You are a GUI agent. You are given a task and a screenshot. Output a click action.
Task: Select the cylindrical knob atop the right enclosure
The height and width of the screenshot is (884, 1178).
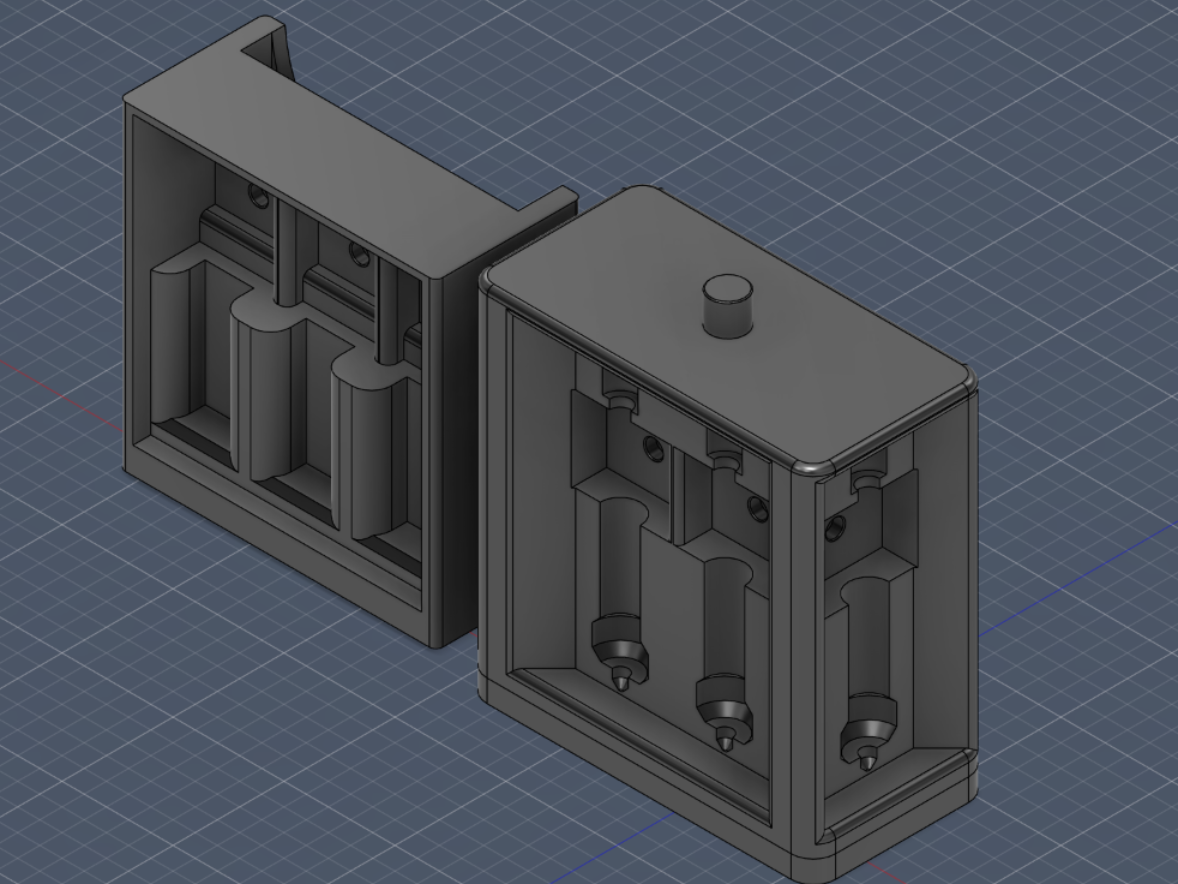[727, 306]
